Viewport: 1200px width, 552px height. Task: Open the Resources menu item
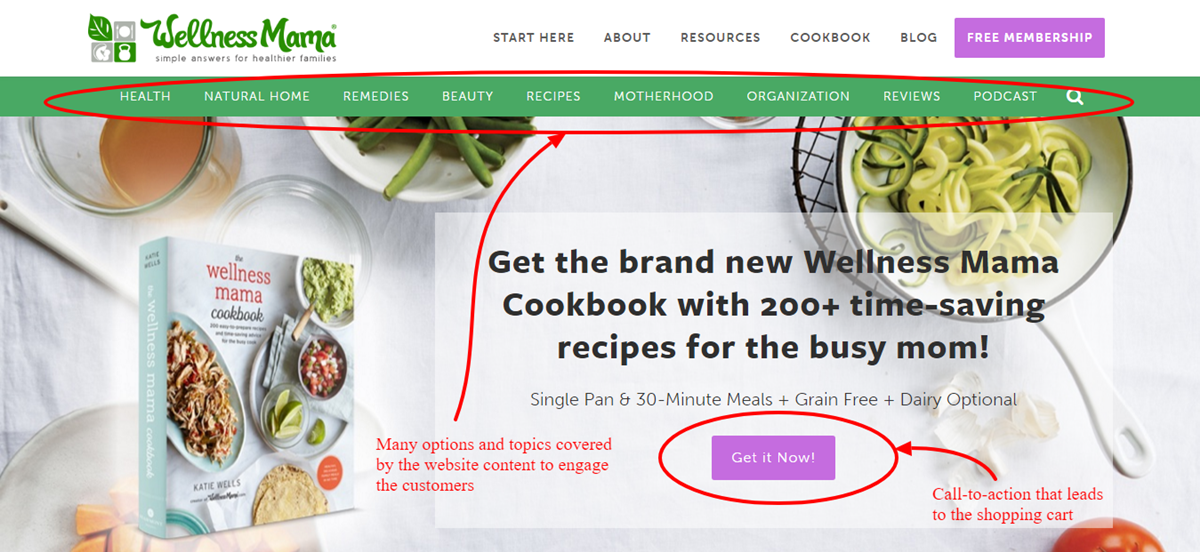coord(720,38)
